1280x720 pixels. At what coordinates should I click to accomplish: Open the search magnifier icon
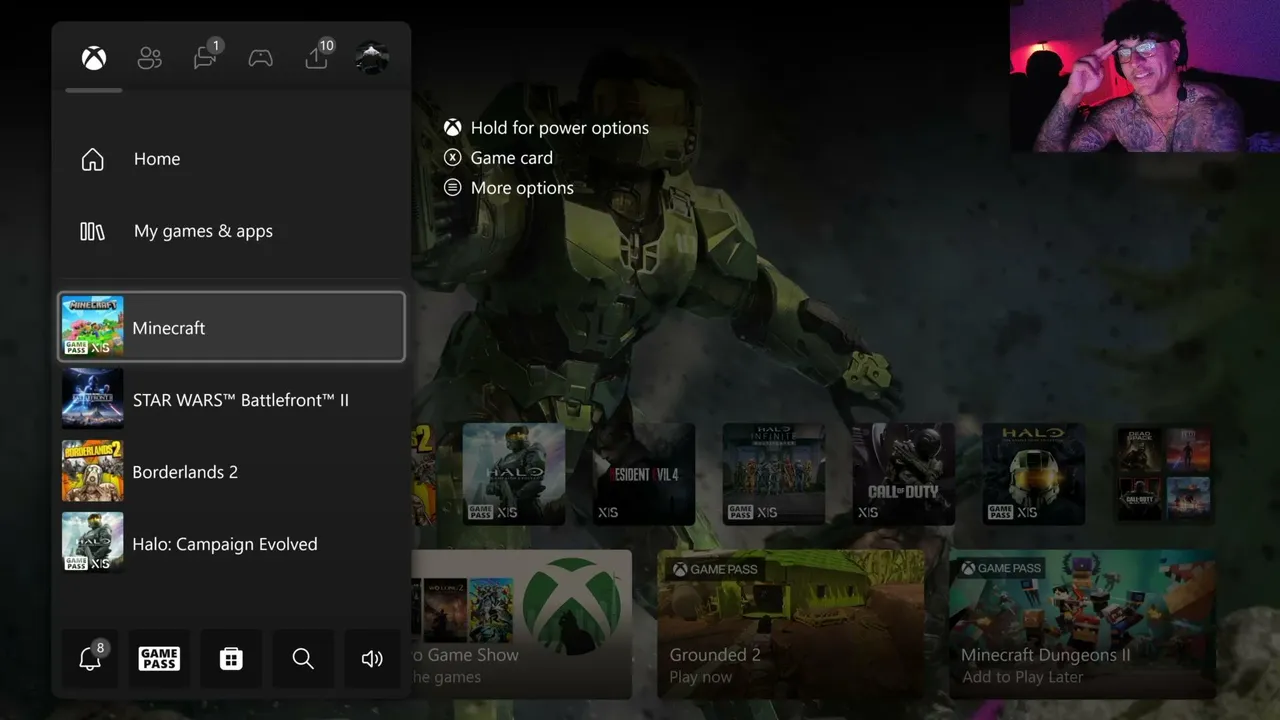click(303, 658)
